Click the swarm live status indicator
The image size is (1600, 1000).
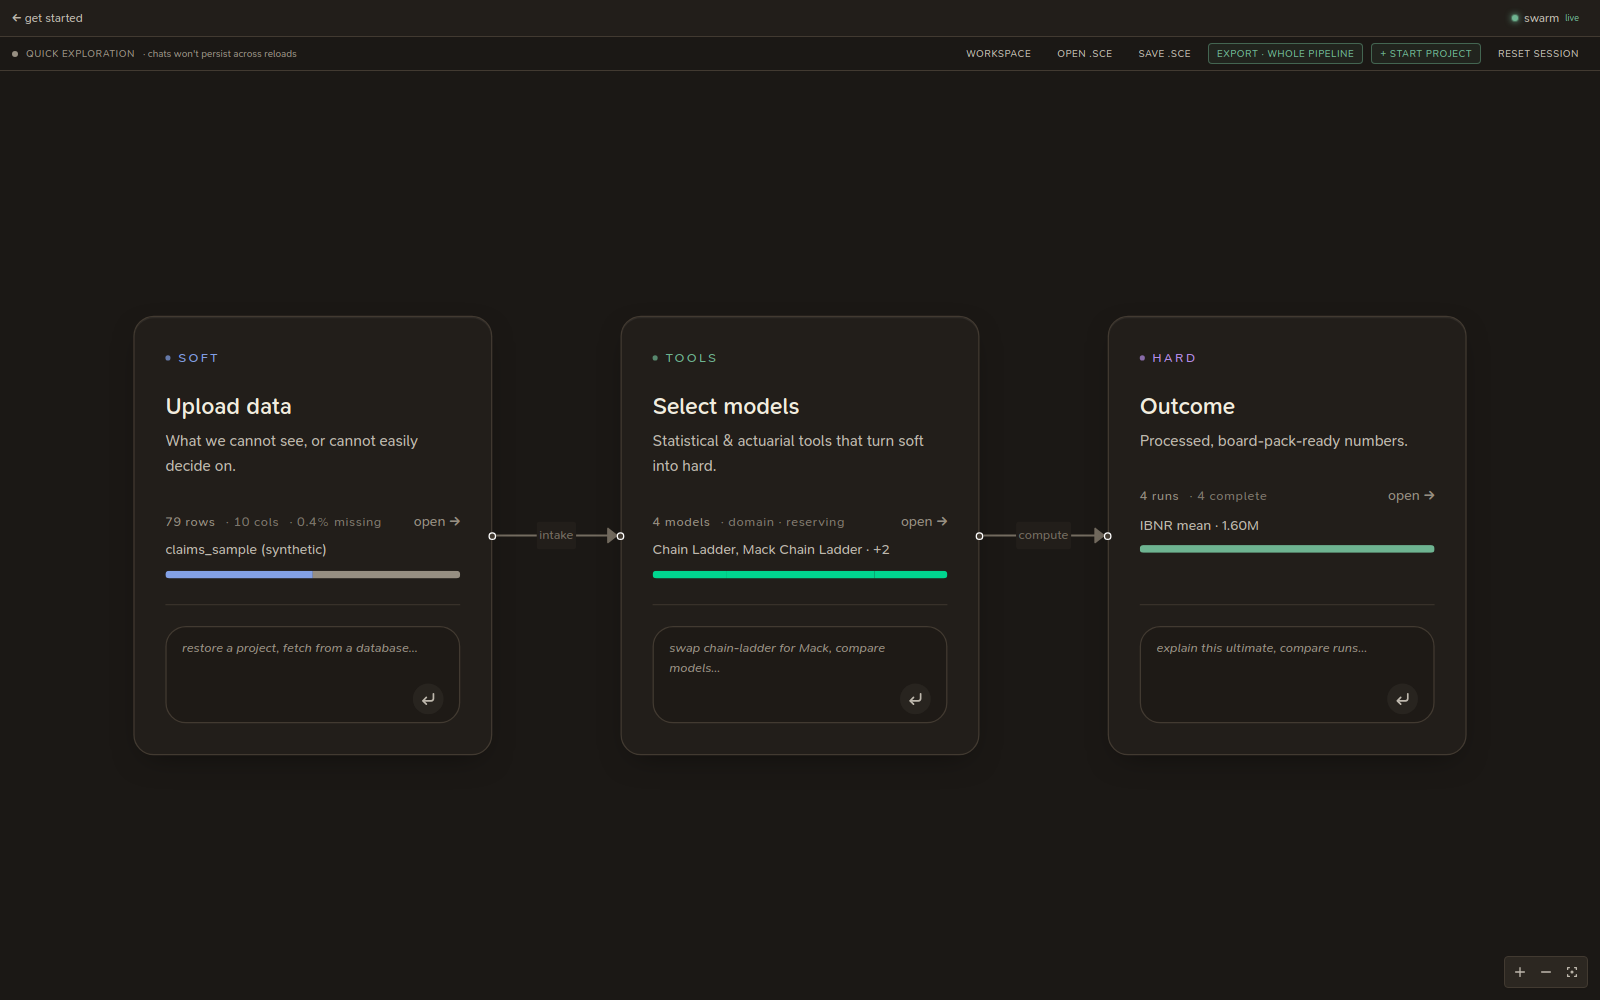coord(1545,18)
